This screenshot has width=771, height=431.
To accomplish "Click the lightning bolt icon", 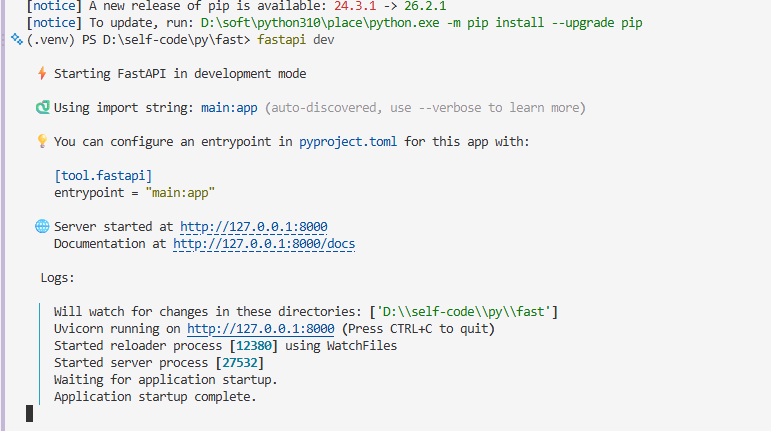I will tap(42, 73).
